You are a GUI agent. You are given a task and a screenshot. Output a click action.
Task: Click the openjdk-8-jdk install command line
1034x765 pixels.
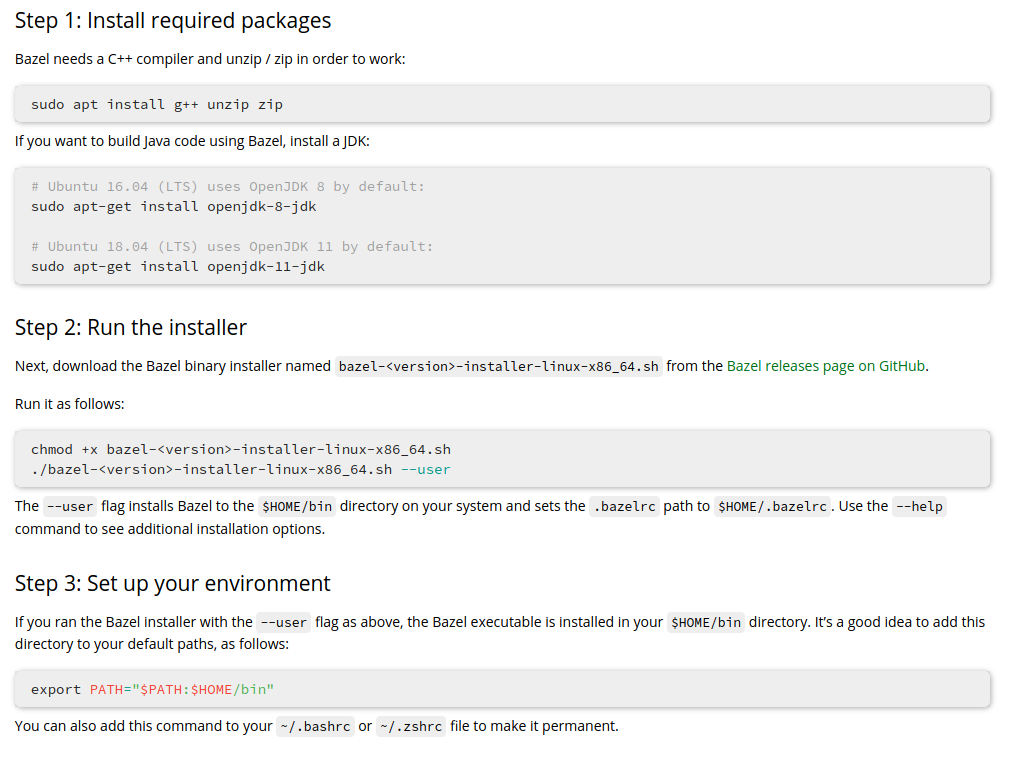click(x=174, y=207)
